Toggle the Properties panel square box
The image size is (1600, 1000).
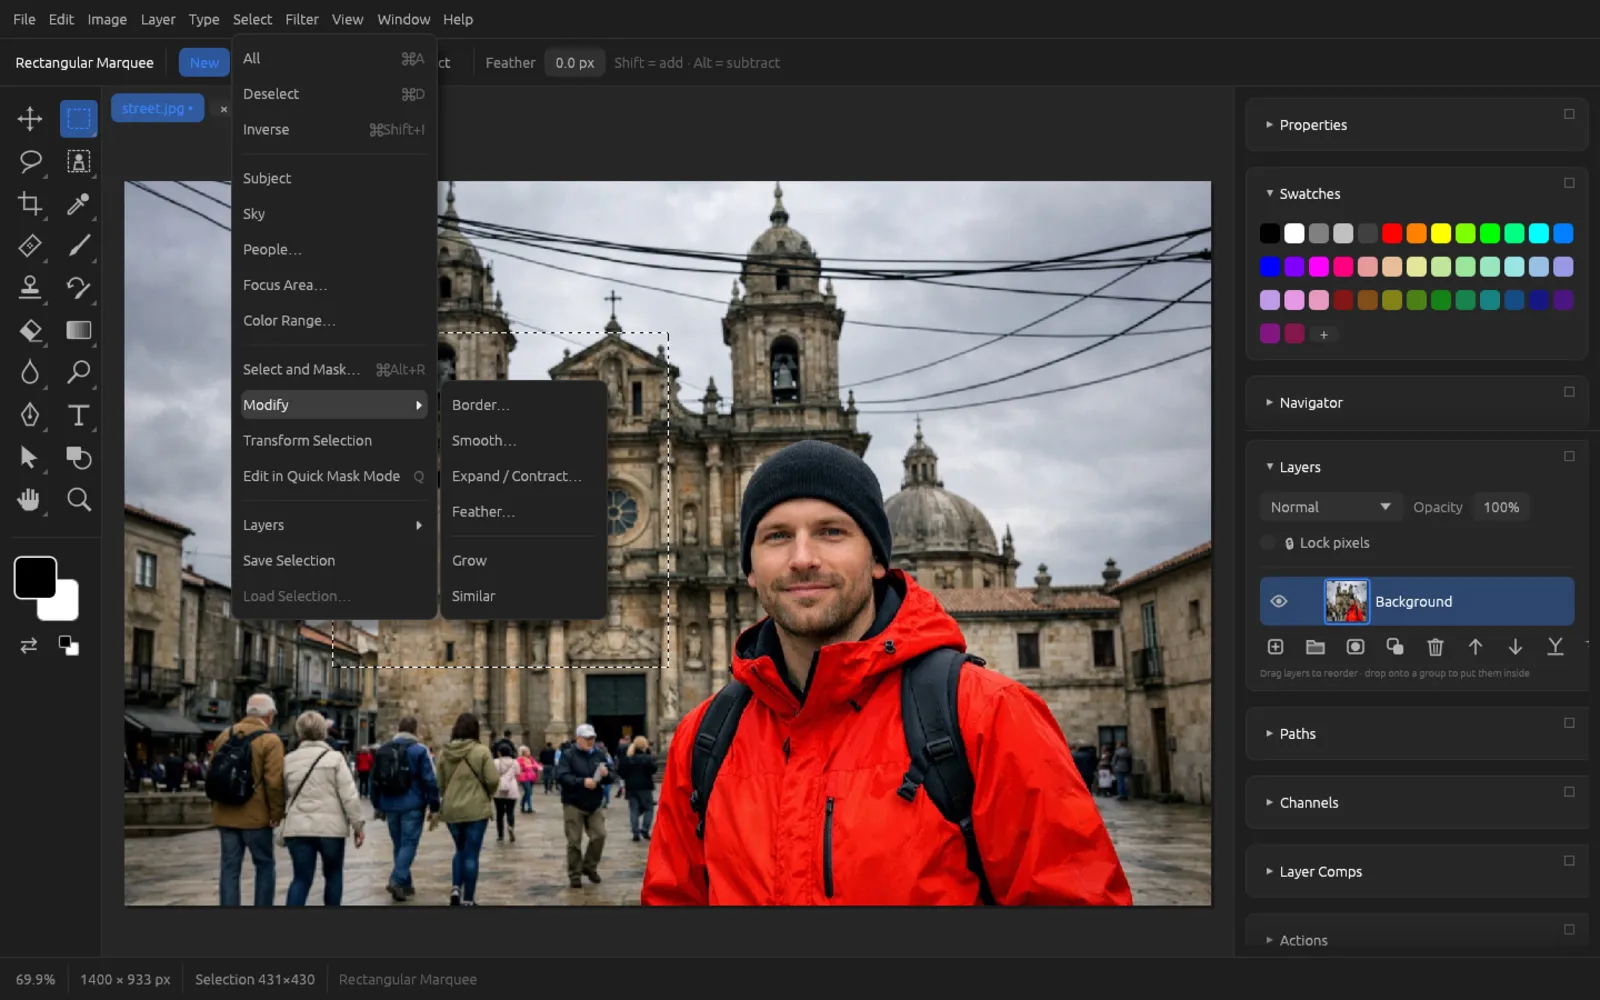[x=1569, y=114]
